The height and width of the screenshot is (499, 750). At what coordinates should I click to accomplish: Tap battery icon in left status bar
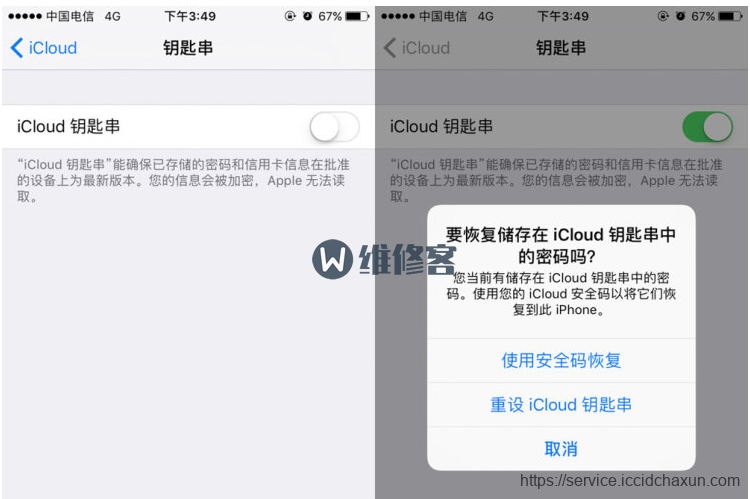(x=357, y=16)
